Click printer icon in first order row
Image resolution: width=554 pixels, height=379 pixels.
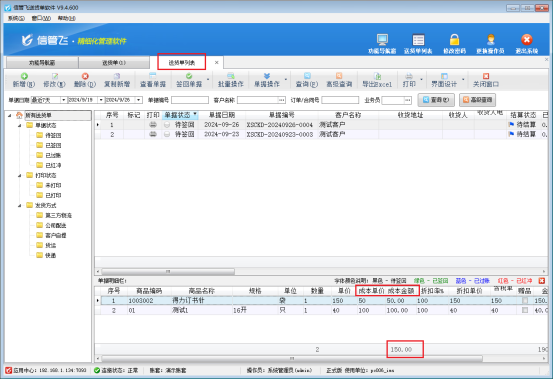click(x=153, y=125)
